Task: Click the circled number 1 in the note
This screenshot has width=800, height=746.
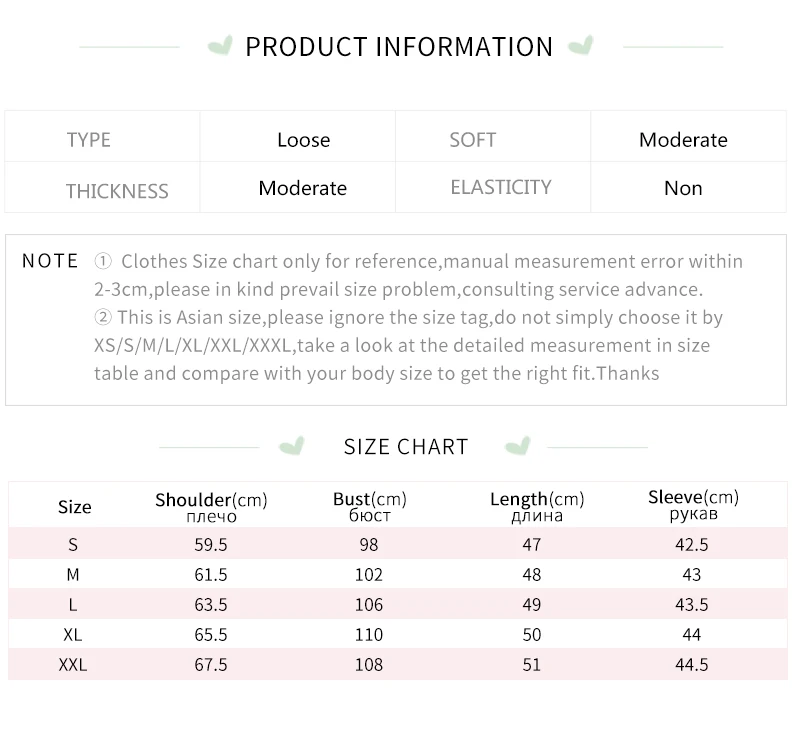Action: click(103, 261)
